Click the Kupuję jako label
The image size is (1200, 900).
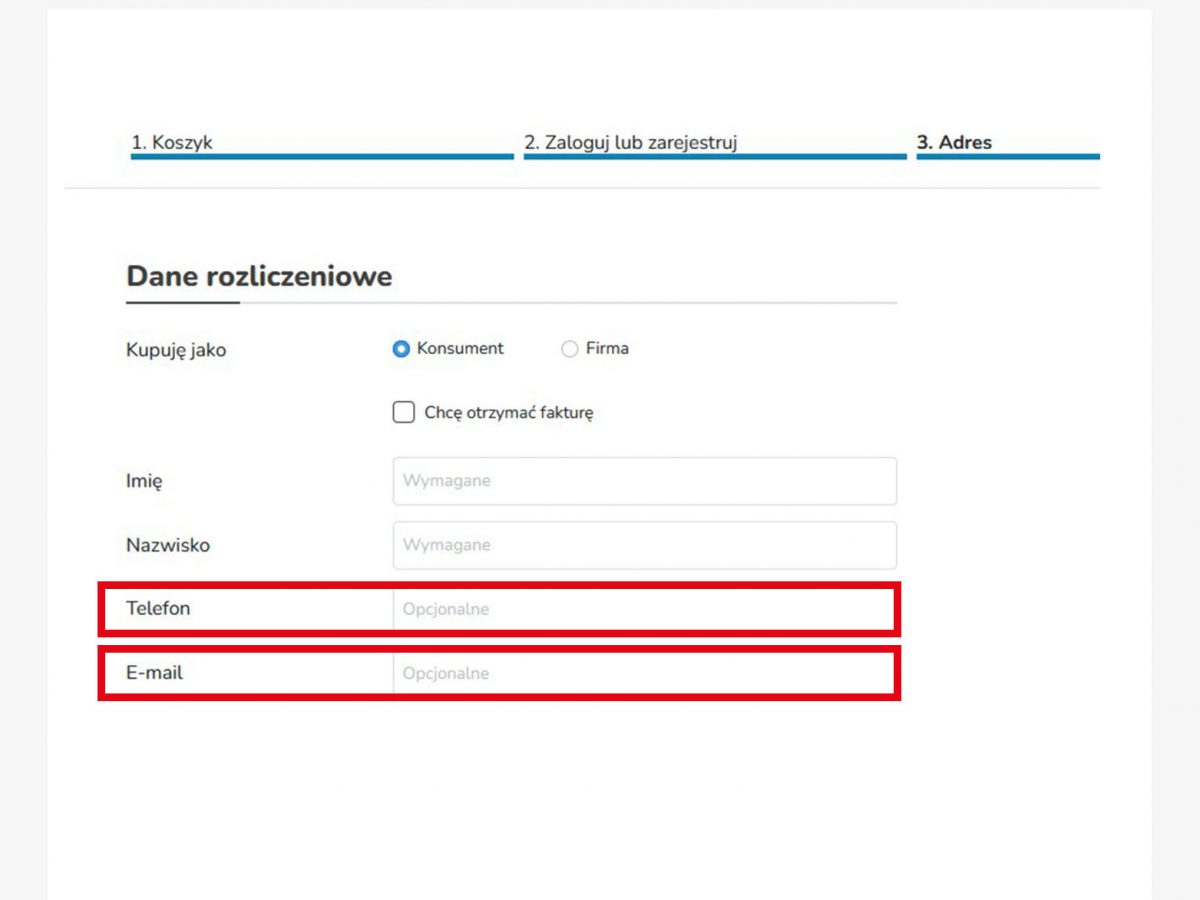coord(176,350)
